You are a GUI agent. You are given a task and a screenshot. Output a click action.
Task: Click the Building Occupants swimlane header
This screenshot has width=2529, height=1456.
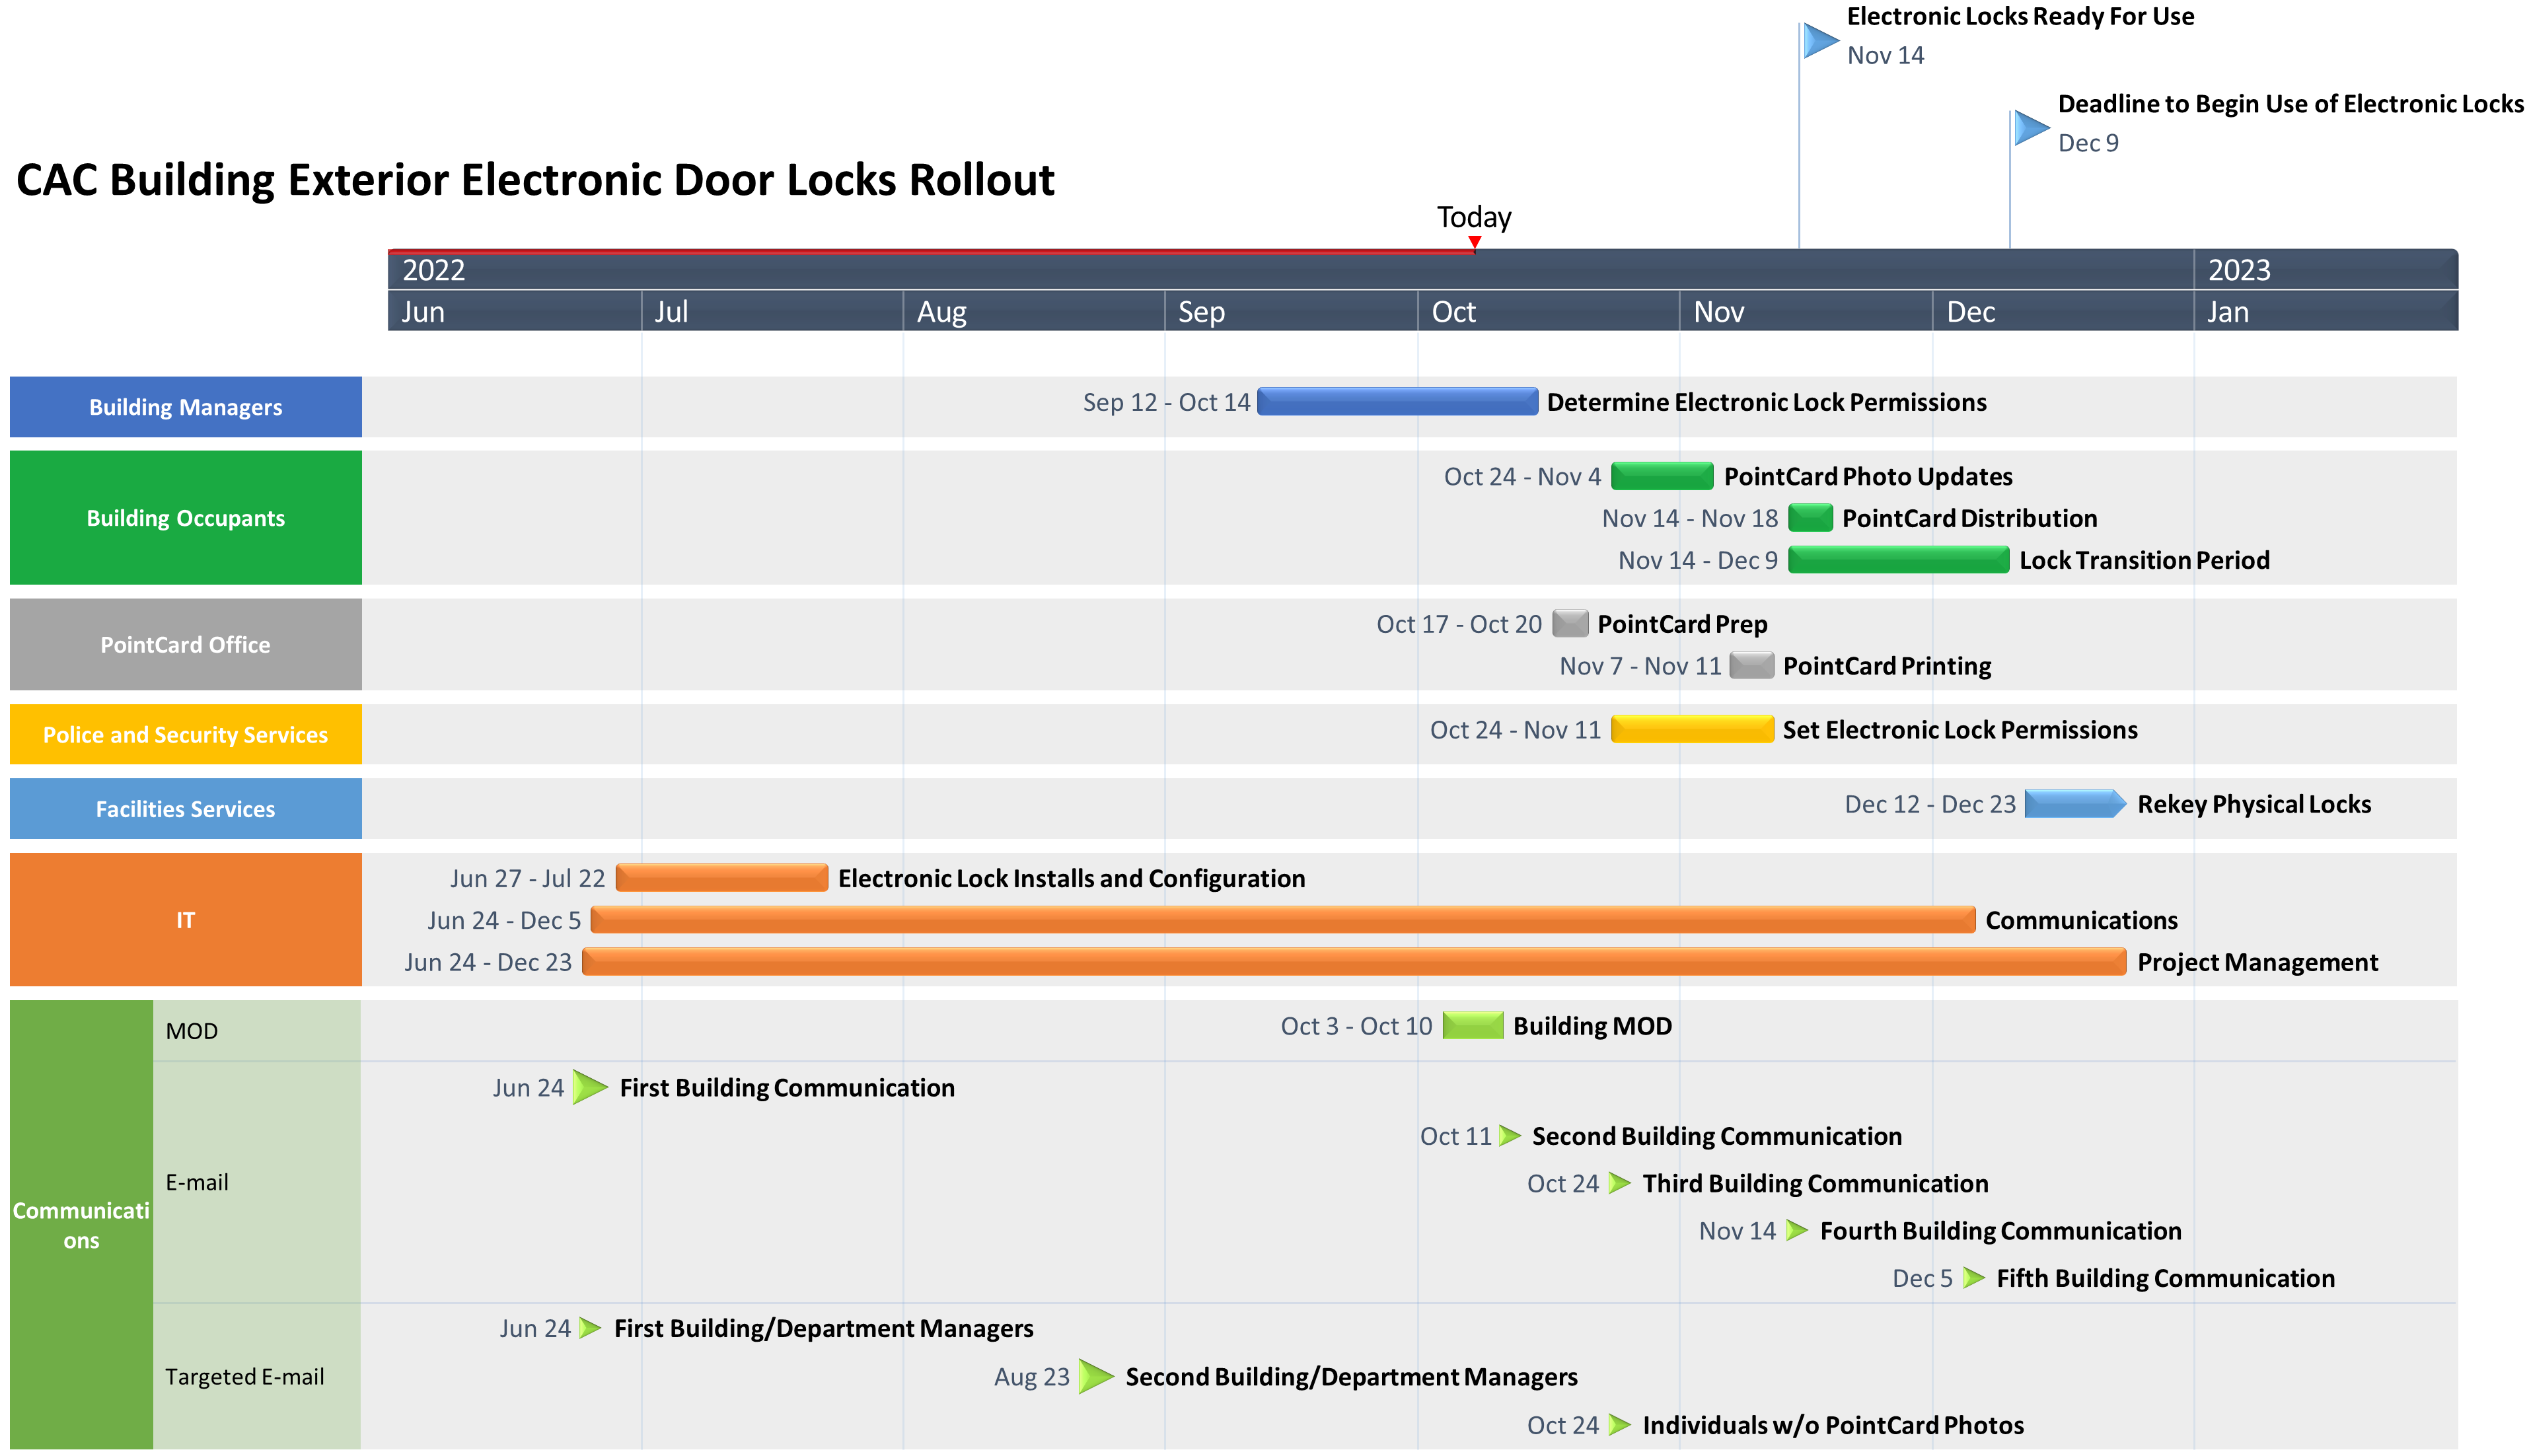click(186, 518)
